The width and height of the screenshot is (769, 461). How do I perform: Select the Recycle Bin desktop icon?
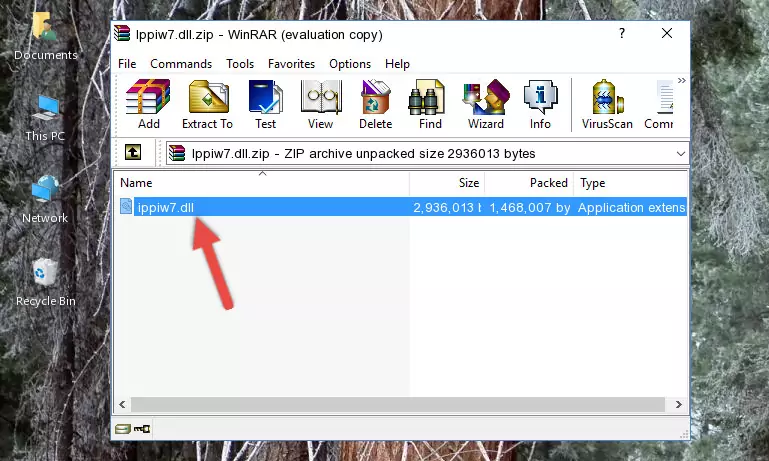point(46,282)
